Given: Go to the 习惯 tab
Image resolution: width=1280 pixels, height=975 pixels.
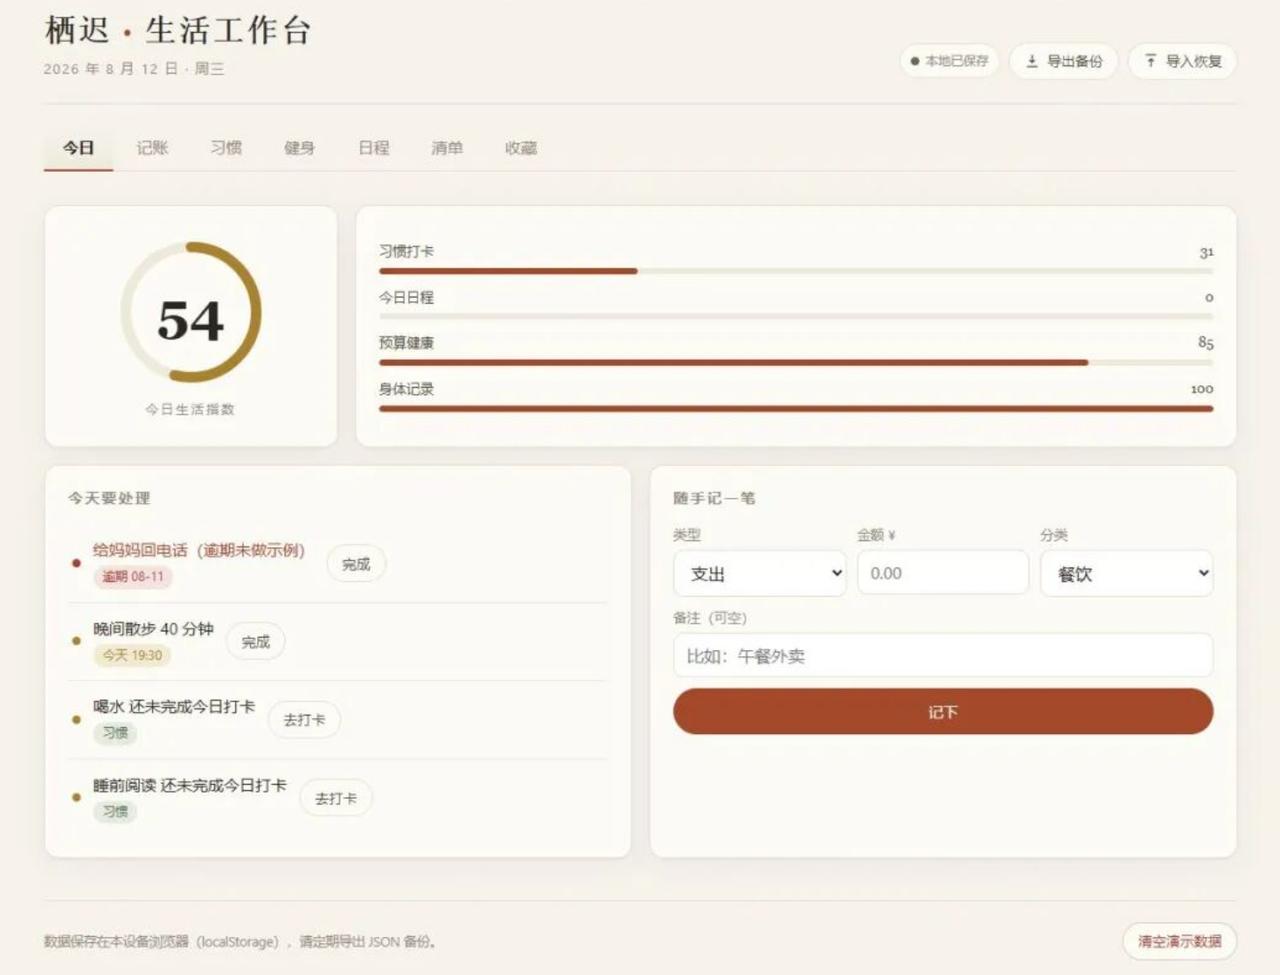Looking at the screenshot, I should (x=226, y=148).
